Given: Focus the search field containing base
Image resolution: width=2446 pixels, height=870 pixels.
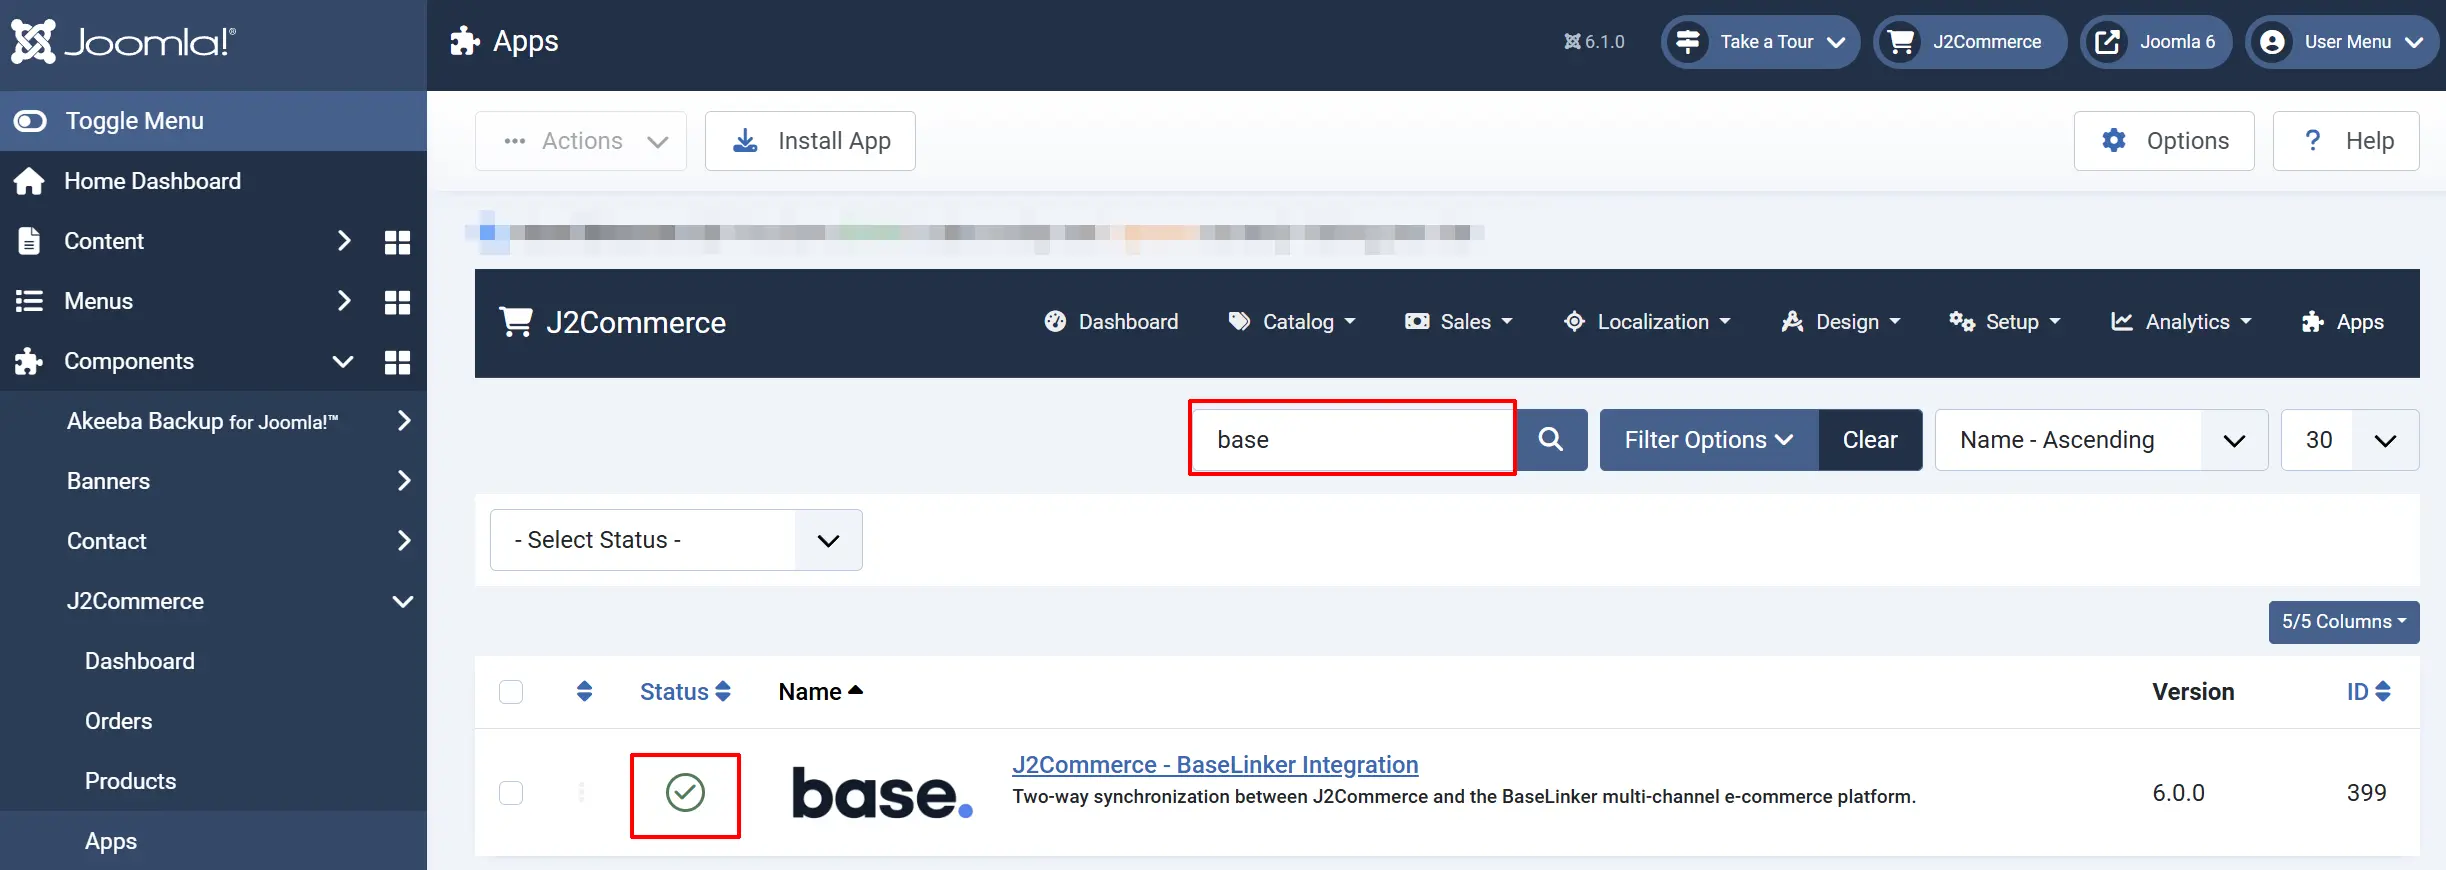Looking at the screenshot, I should (1352, 440).
